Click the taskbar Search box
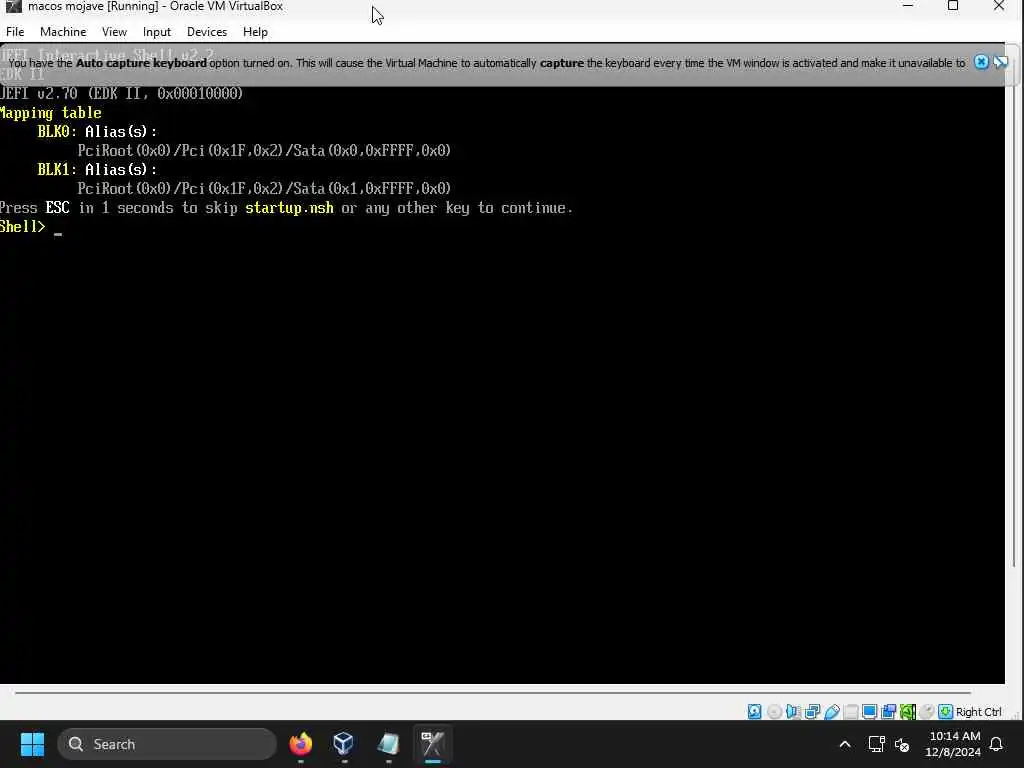 [x=167, y=744]
